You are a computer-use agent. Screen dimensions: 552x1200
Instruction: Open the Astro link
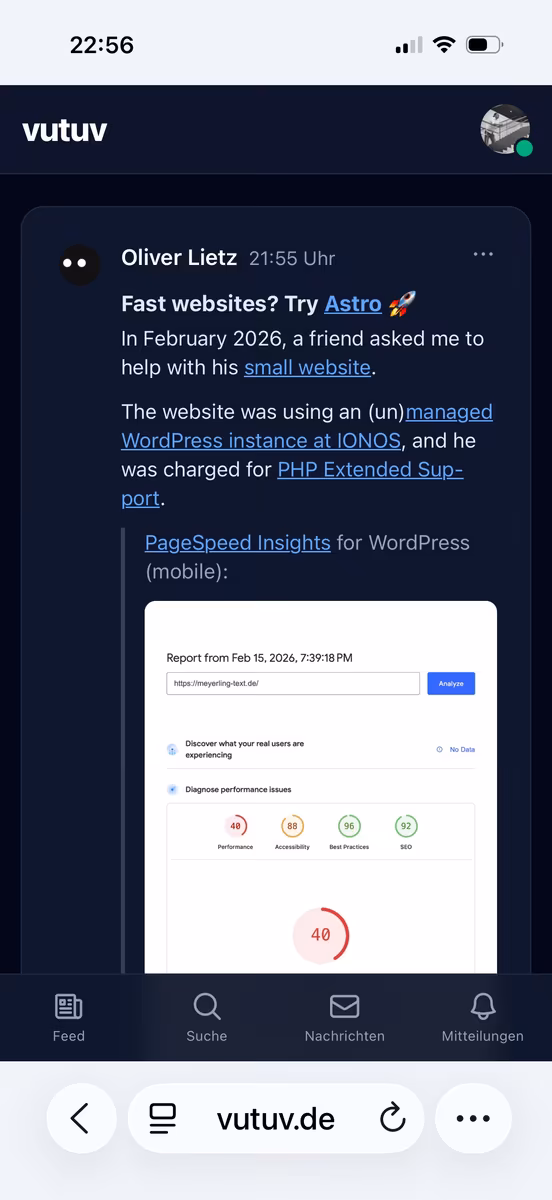pos(353,304)
